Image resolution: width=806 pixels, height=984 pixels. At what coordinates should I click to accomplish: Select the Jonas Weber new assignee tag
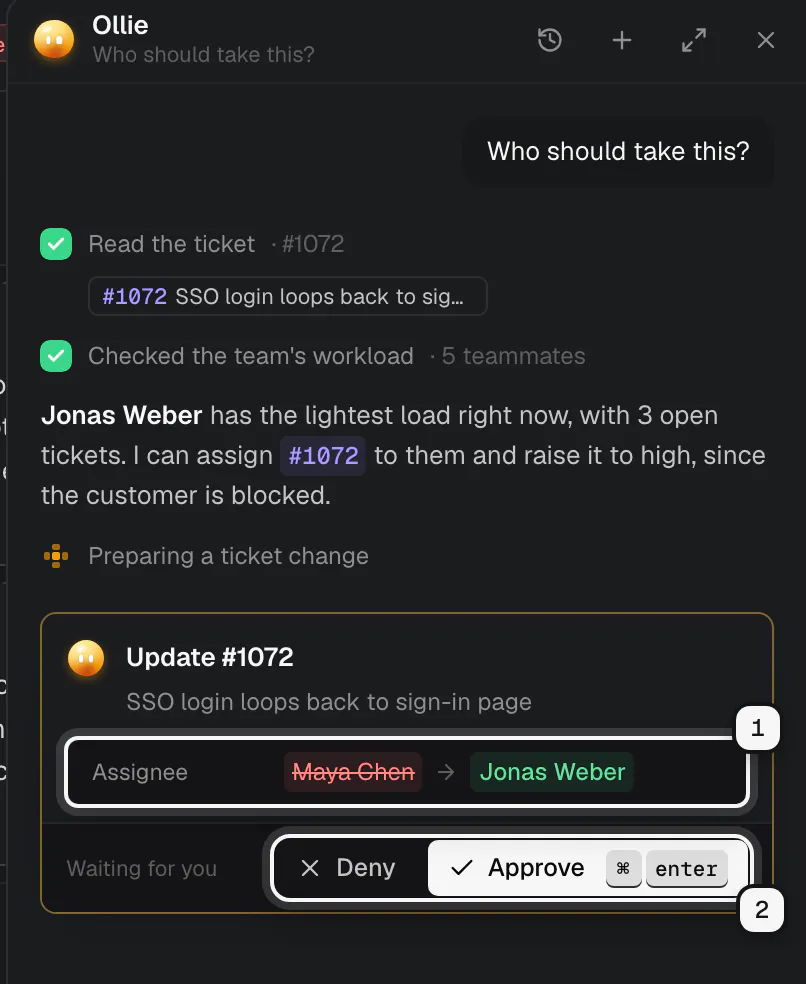pyautogui.click(x=552, y=772)
